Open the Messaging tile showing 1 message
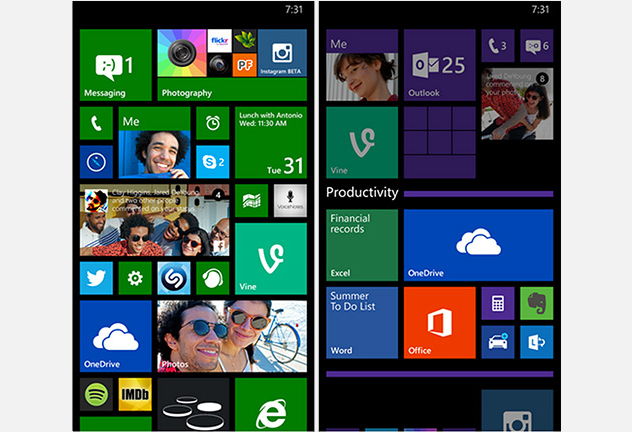The image size is (632, 432). pyautogui.click(x=116, y=65)
